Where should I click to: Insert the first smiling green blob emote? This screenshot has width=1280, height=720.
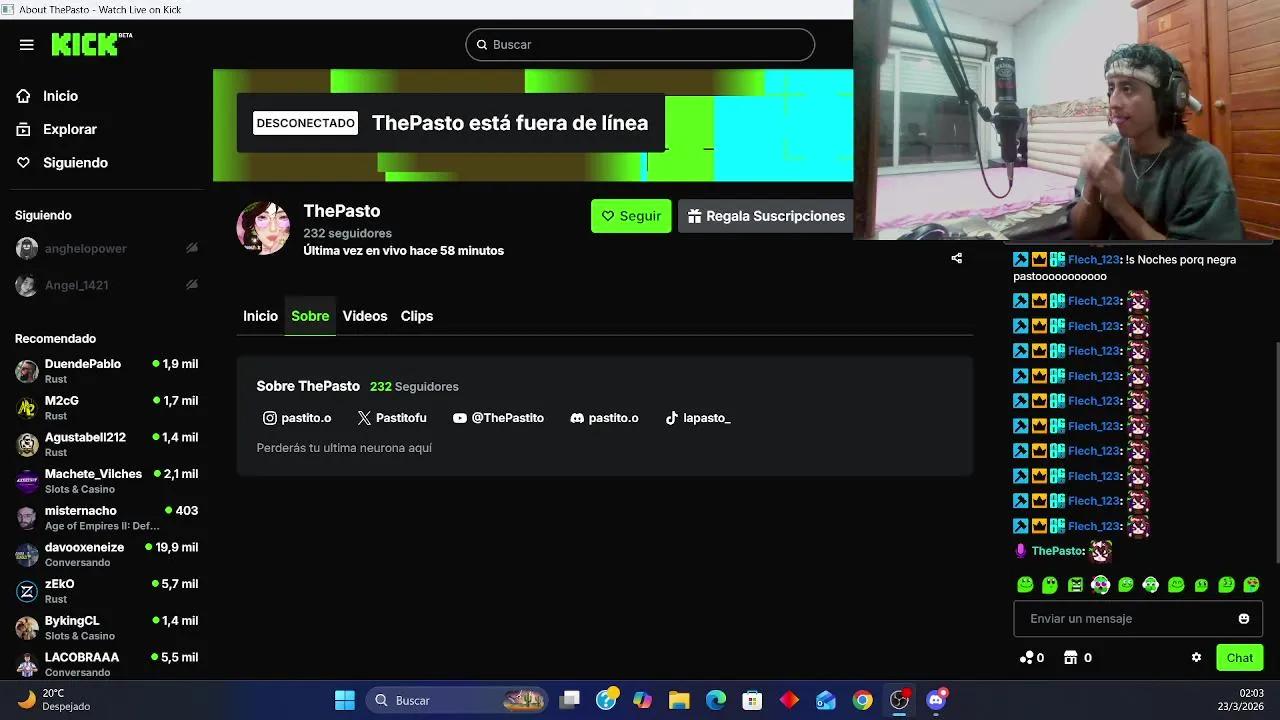point(1025,585)
